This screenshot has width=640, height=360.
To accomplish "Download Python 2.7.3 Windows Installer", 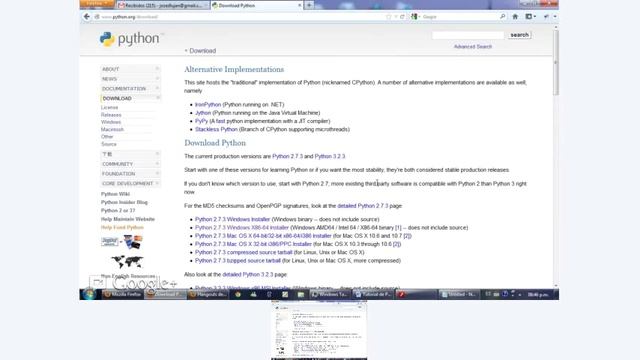I will [232, 219].
